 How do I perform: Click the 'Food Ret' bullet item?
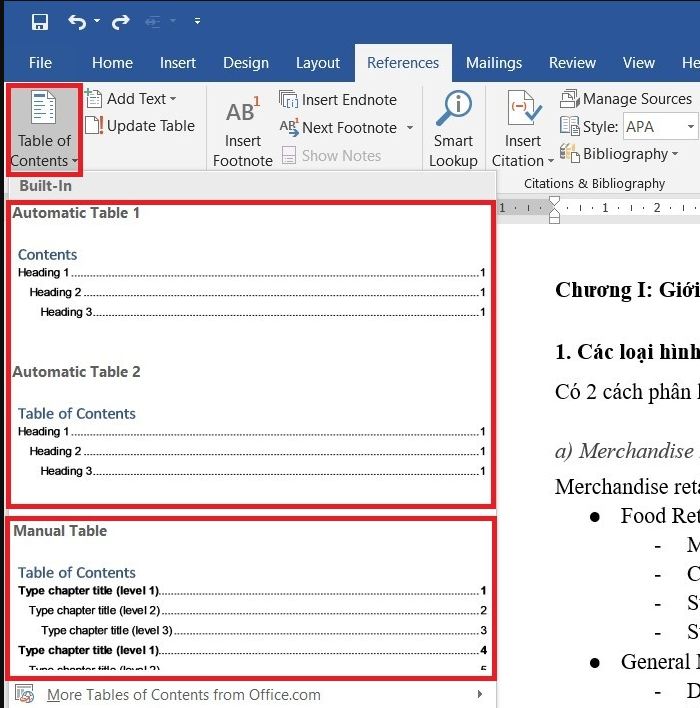tap(660, 516)
